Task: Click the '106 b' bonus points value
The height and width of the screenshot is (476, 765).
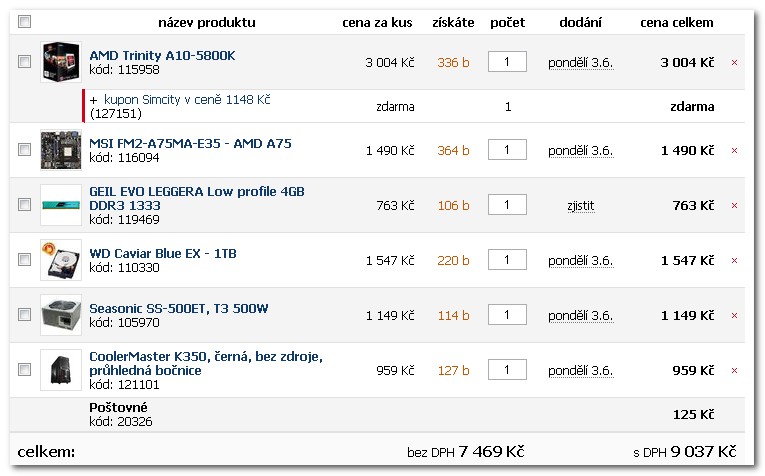Action: coord(453,206)
